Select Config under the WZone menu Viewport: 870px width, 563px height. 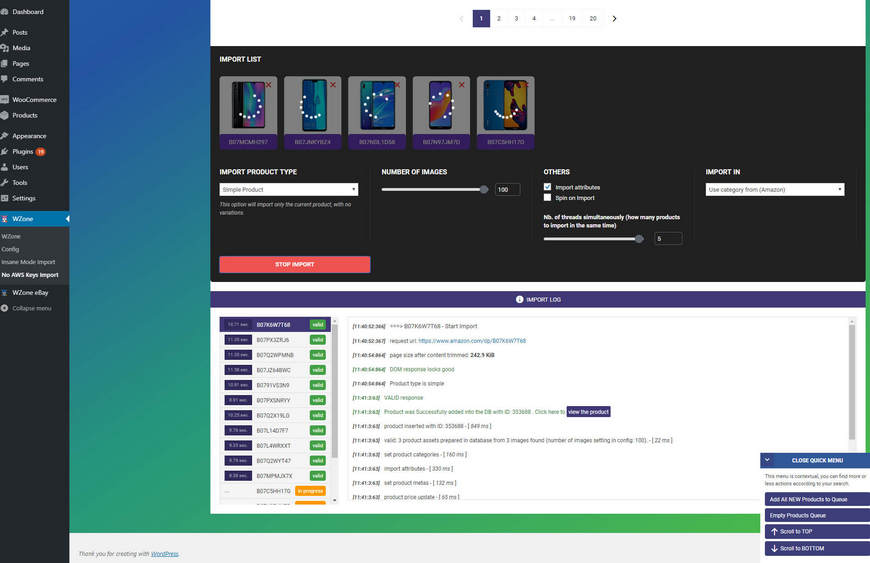pyautogui.click(x=11, y=249)
